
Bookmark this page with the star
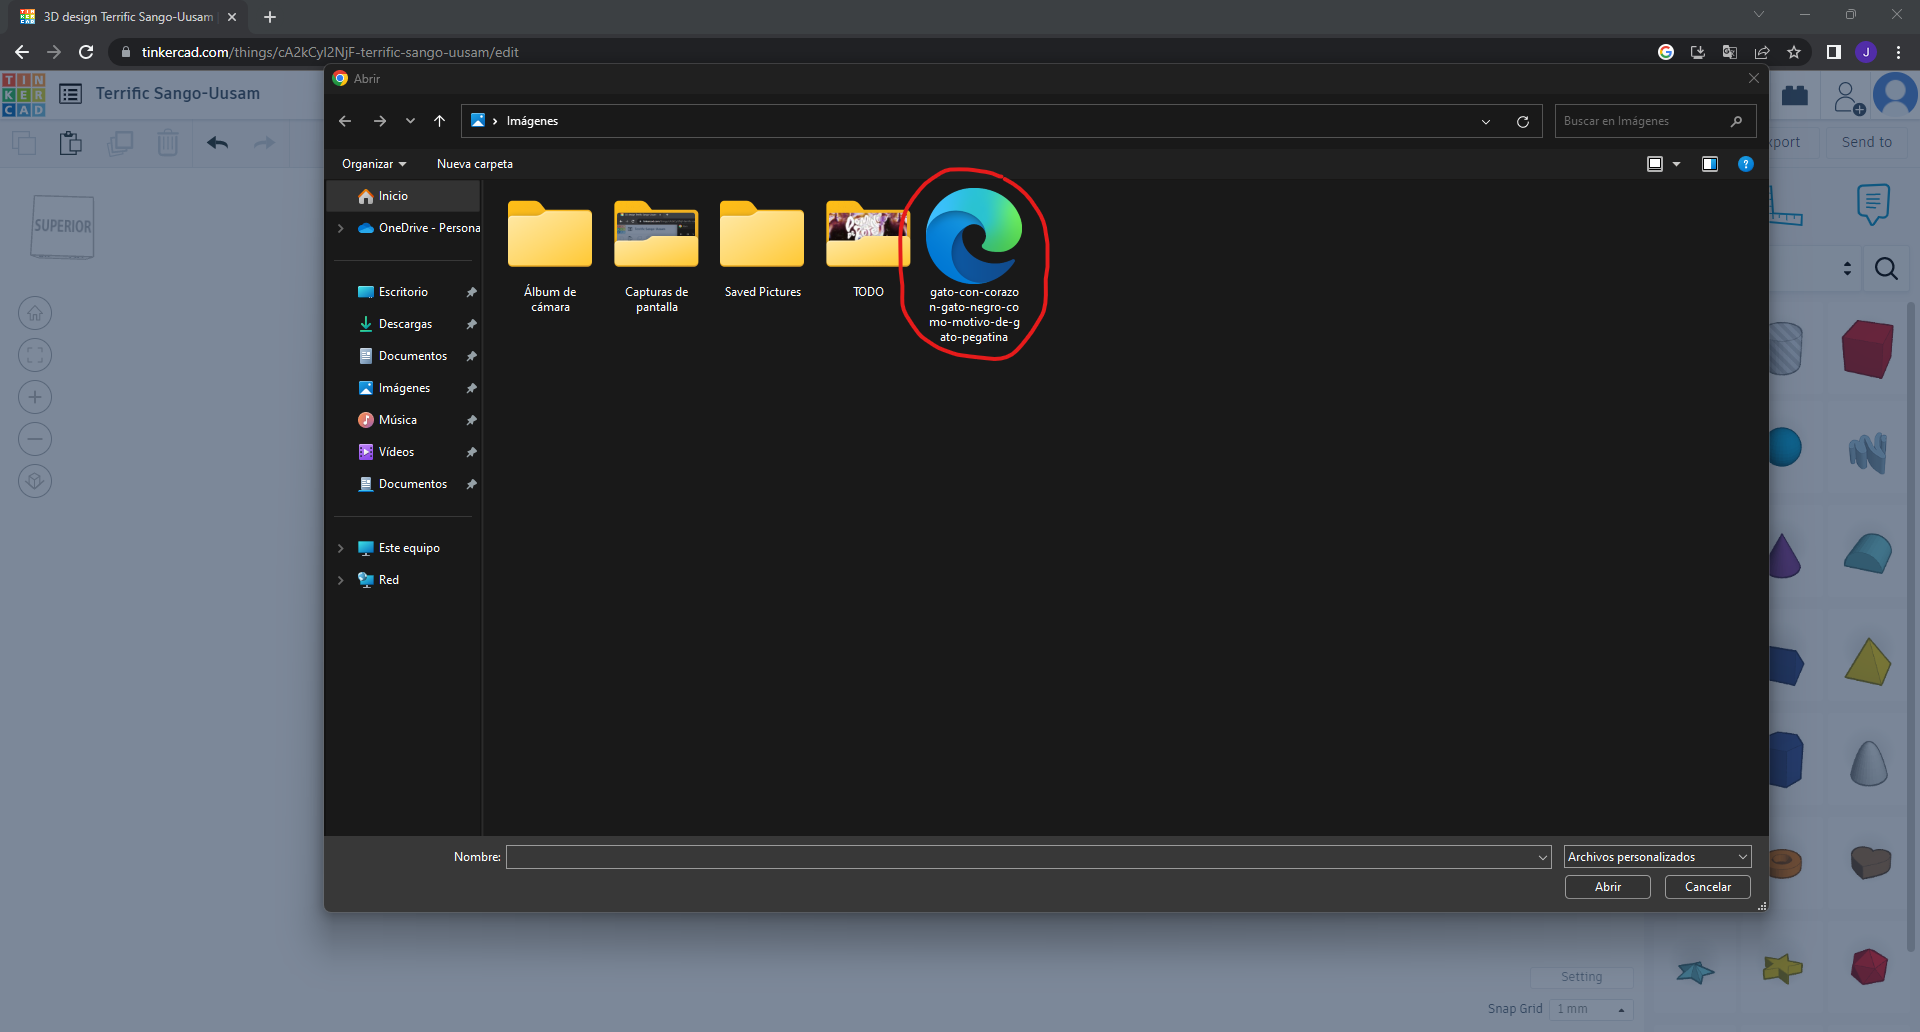[1794, 52]
